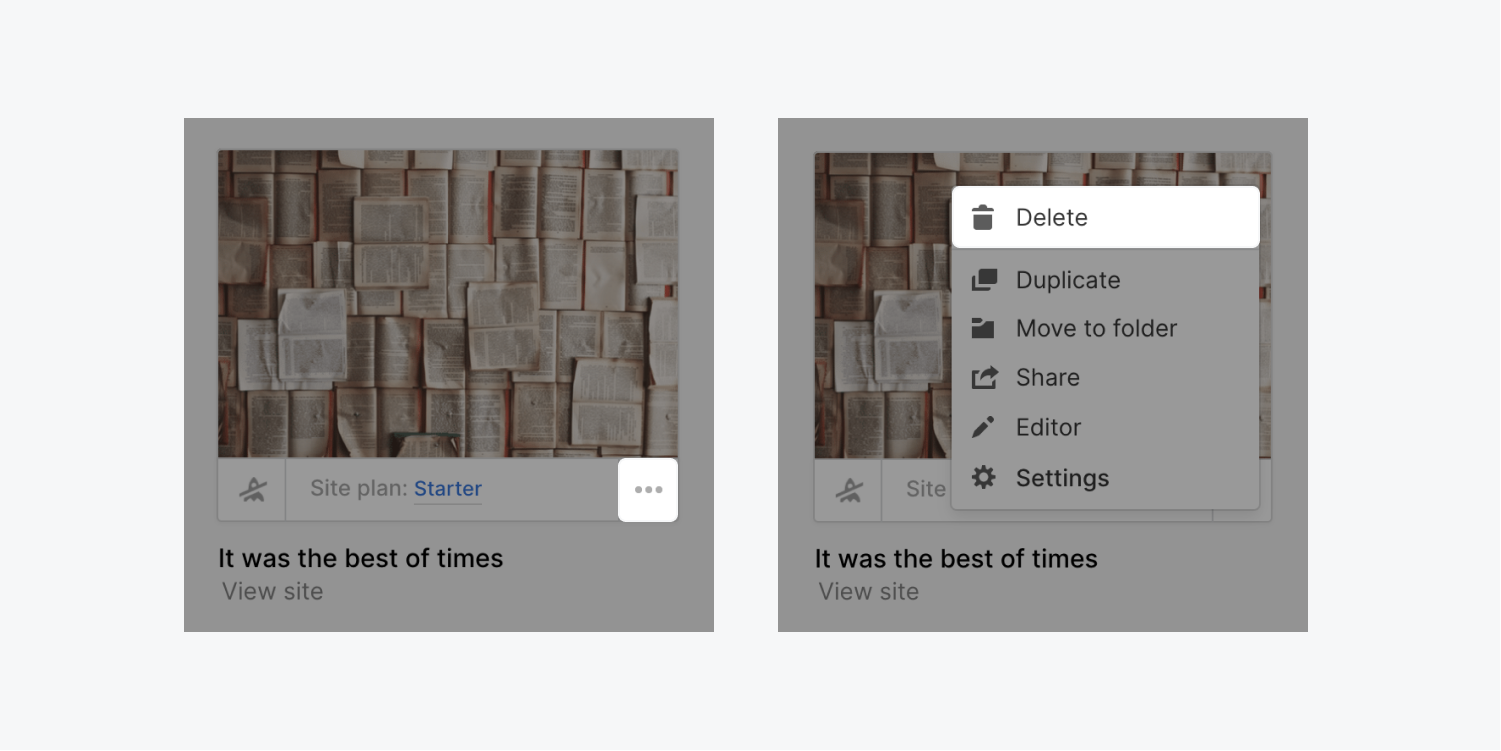
Task: Click the unpublished status icon on right card
Action: [848, 490]
